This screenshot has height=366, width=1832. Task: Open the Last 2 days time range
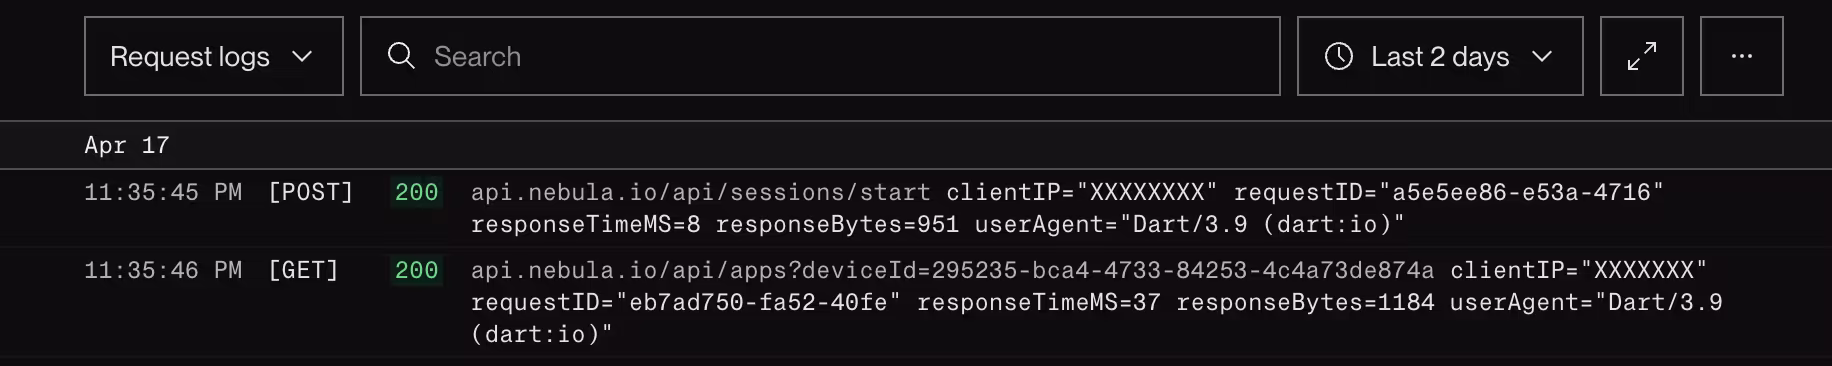pyautogui.click(x=1440, y=56)
